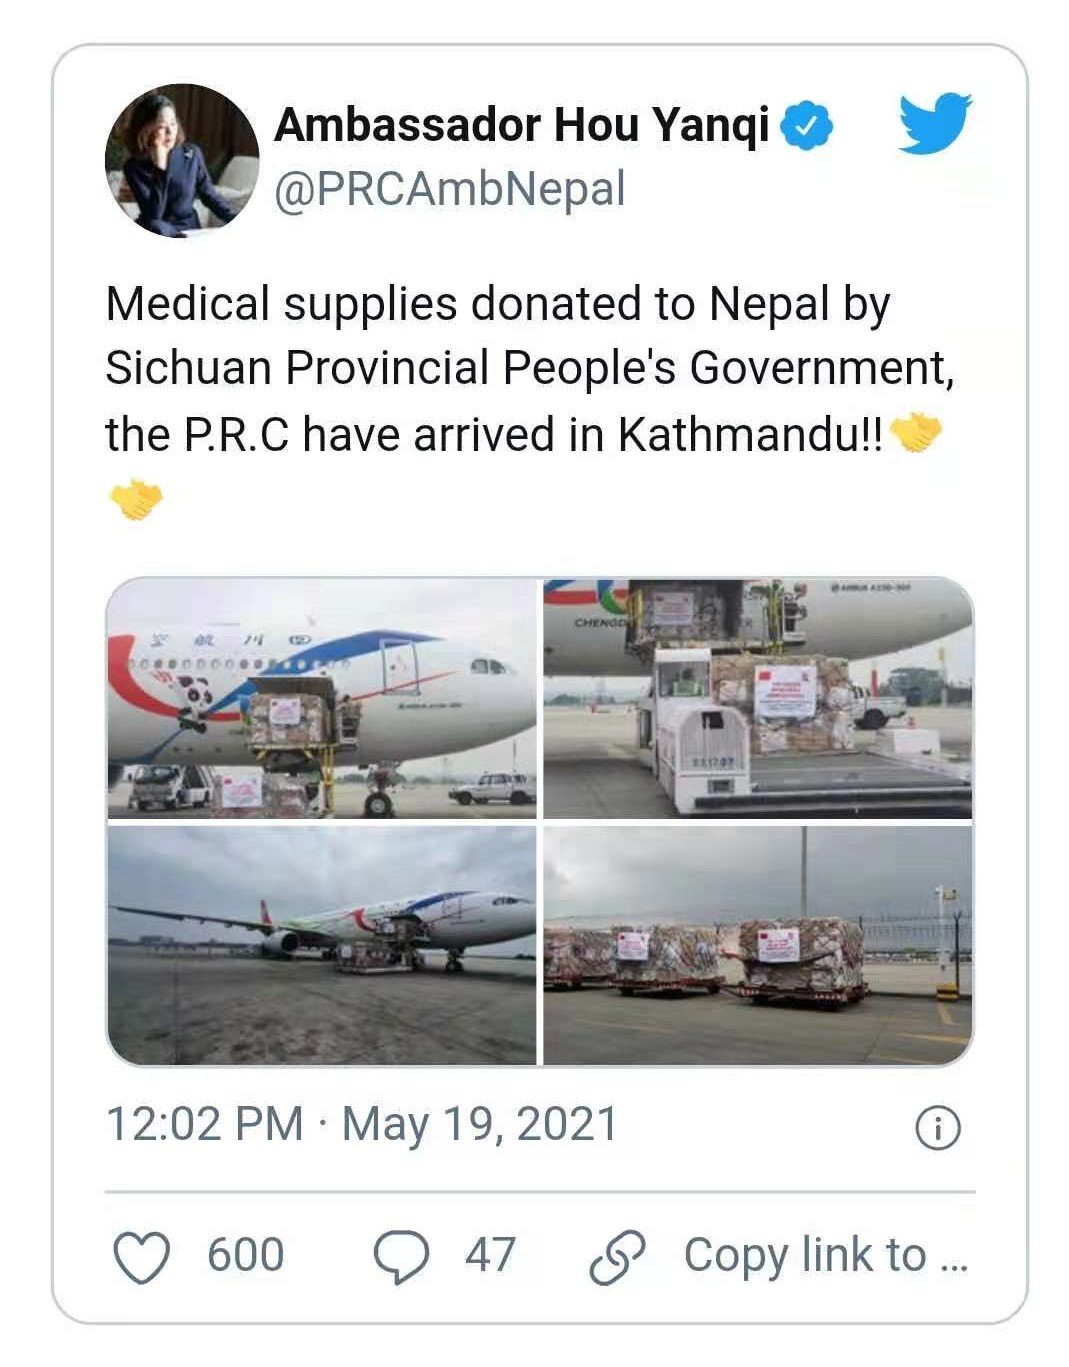Open the photo of the cargo loader

coord(757,698)
